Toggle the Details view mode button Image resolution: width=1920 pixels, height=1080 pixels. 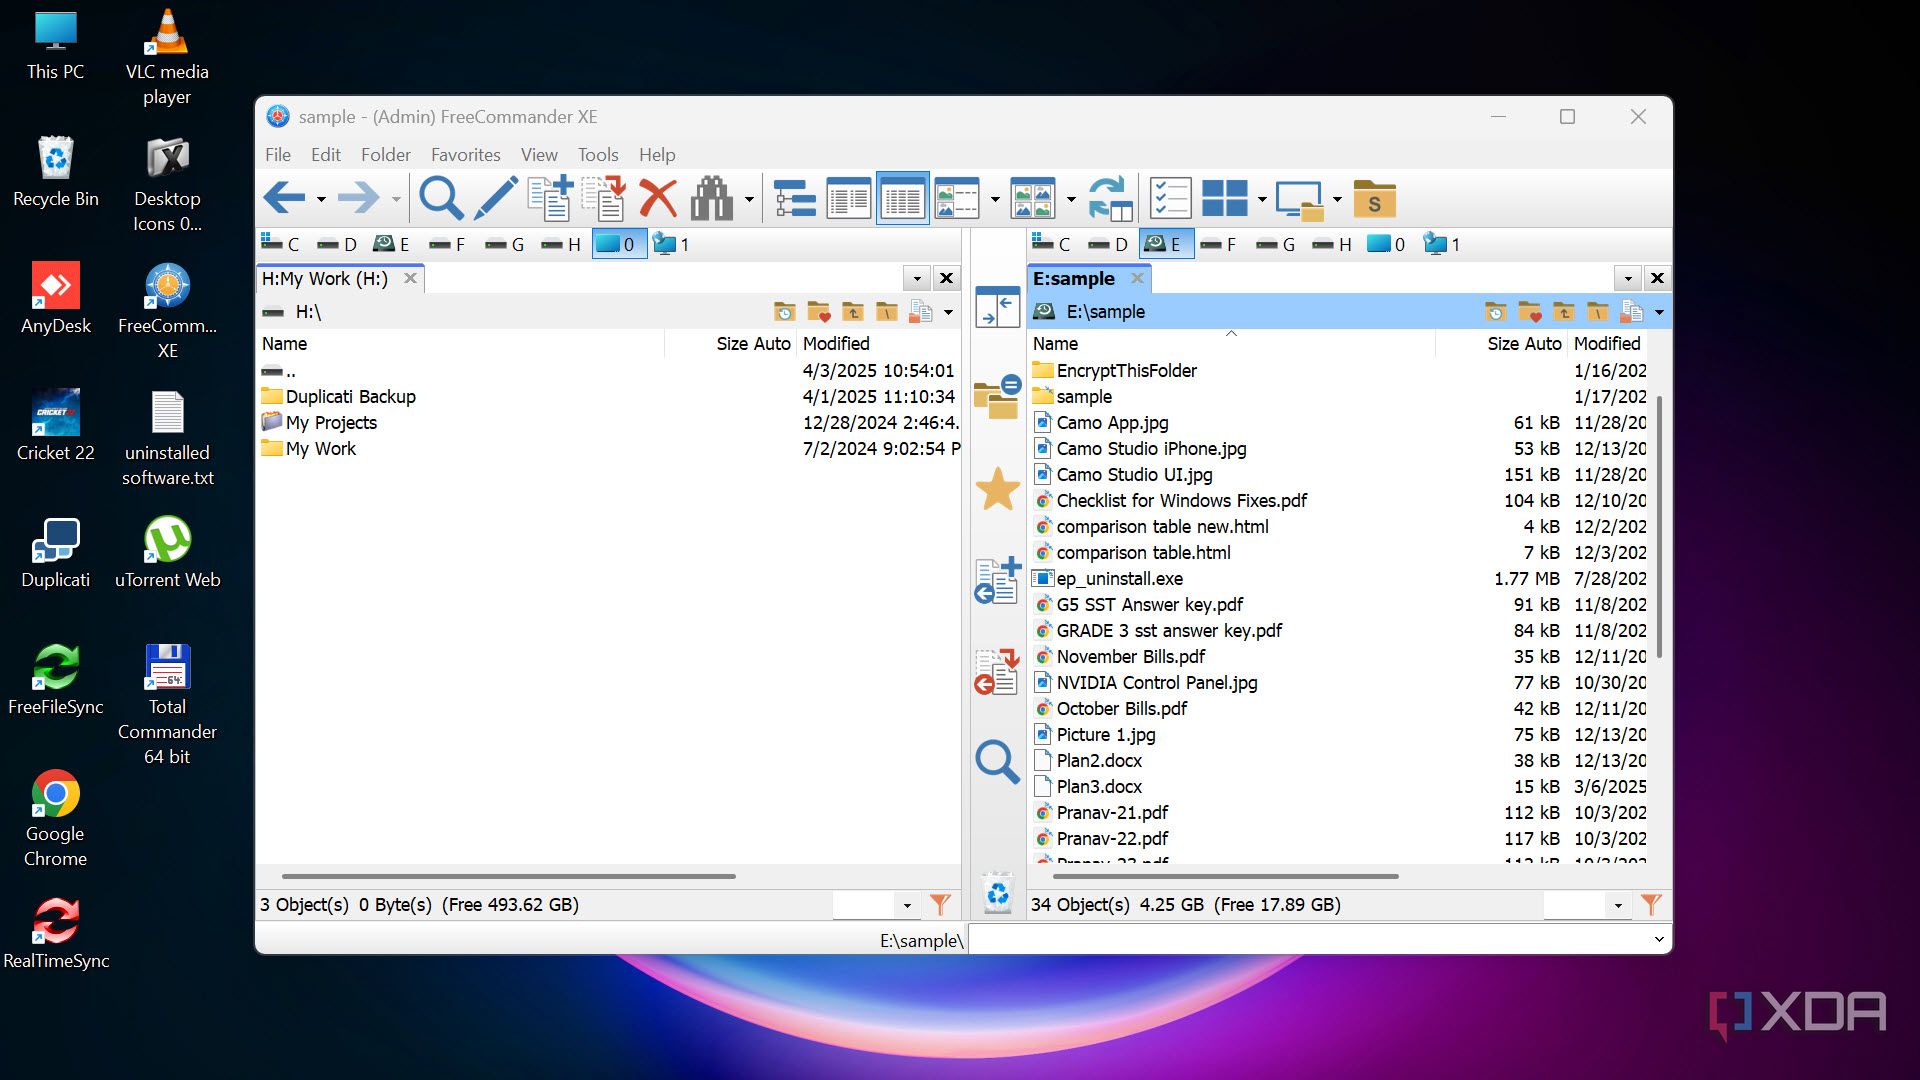(902, 198)
